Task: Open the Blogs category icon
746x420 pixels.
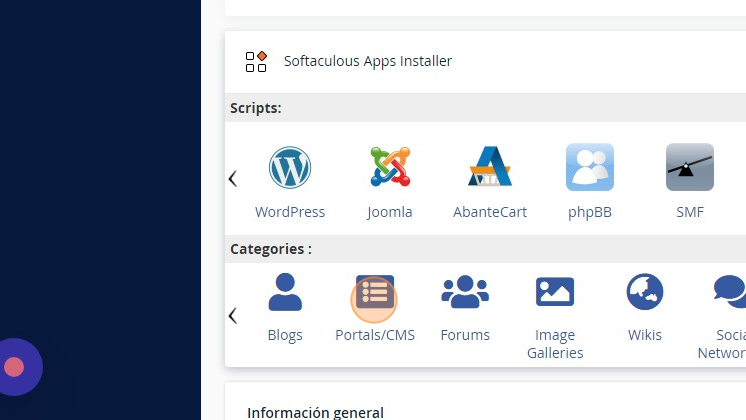Action: [285, 292]
